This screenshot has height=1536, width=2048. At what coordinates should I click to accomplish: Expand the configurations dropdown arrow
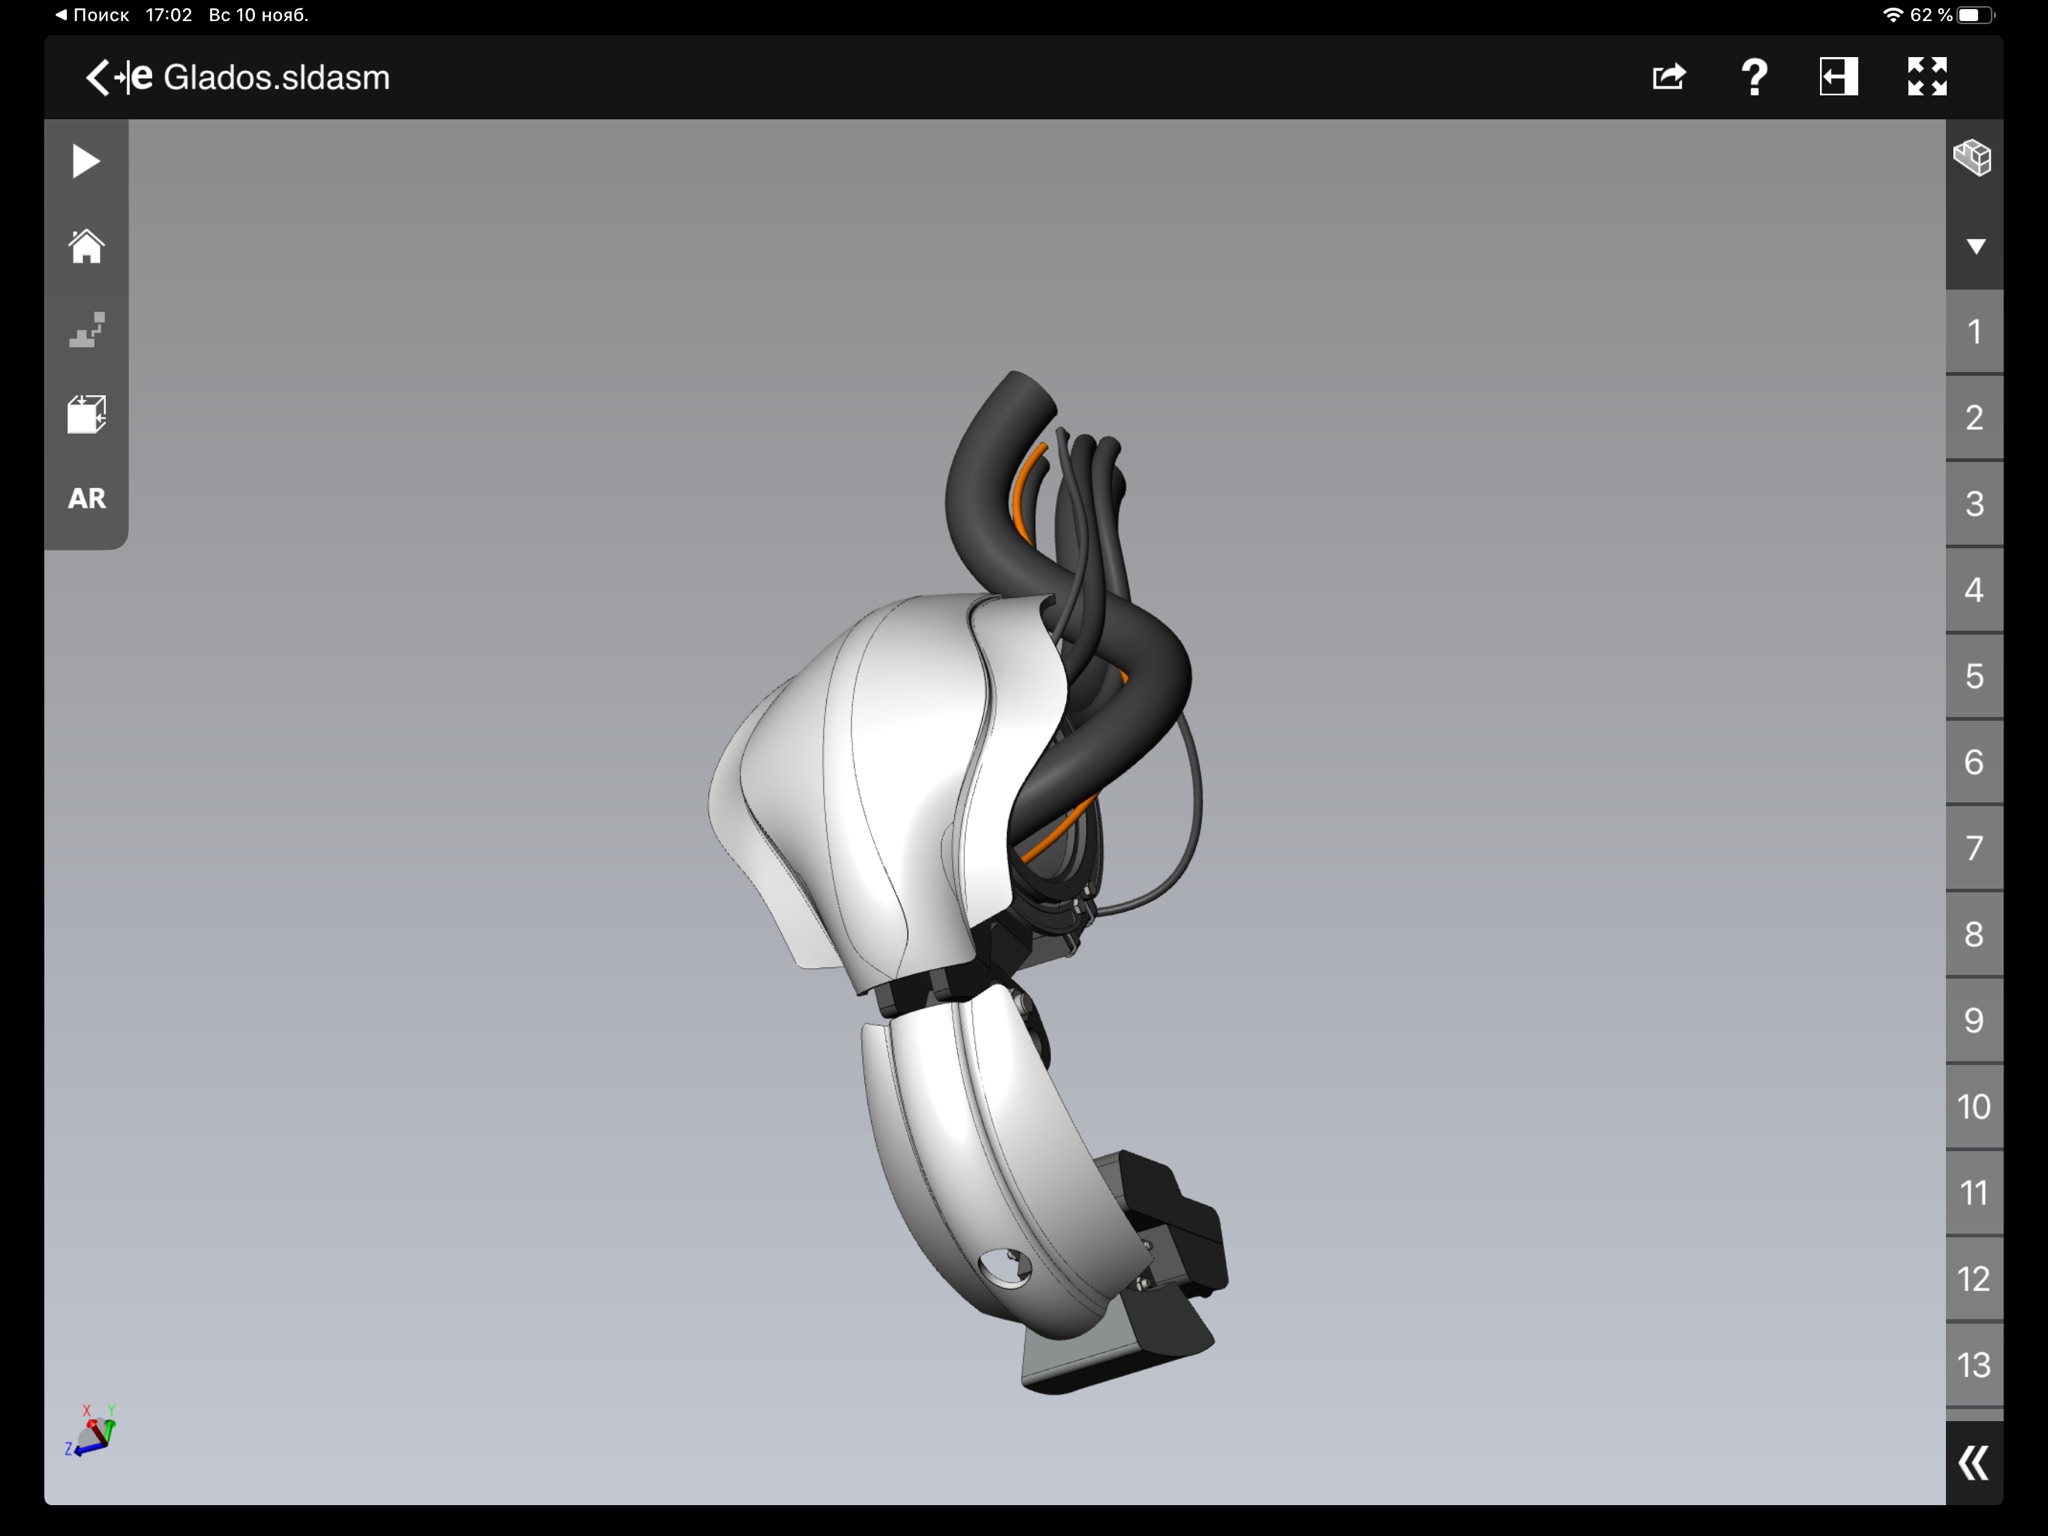[x=1975, y=246]
